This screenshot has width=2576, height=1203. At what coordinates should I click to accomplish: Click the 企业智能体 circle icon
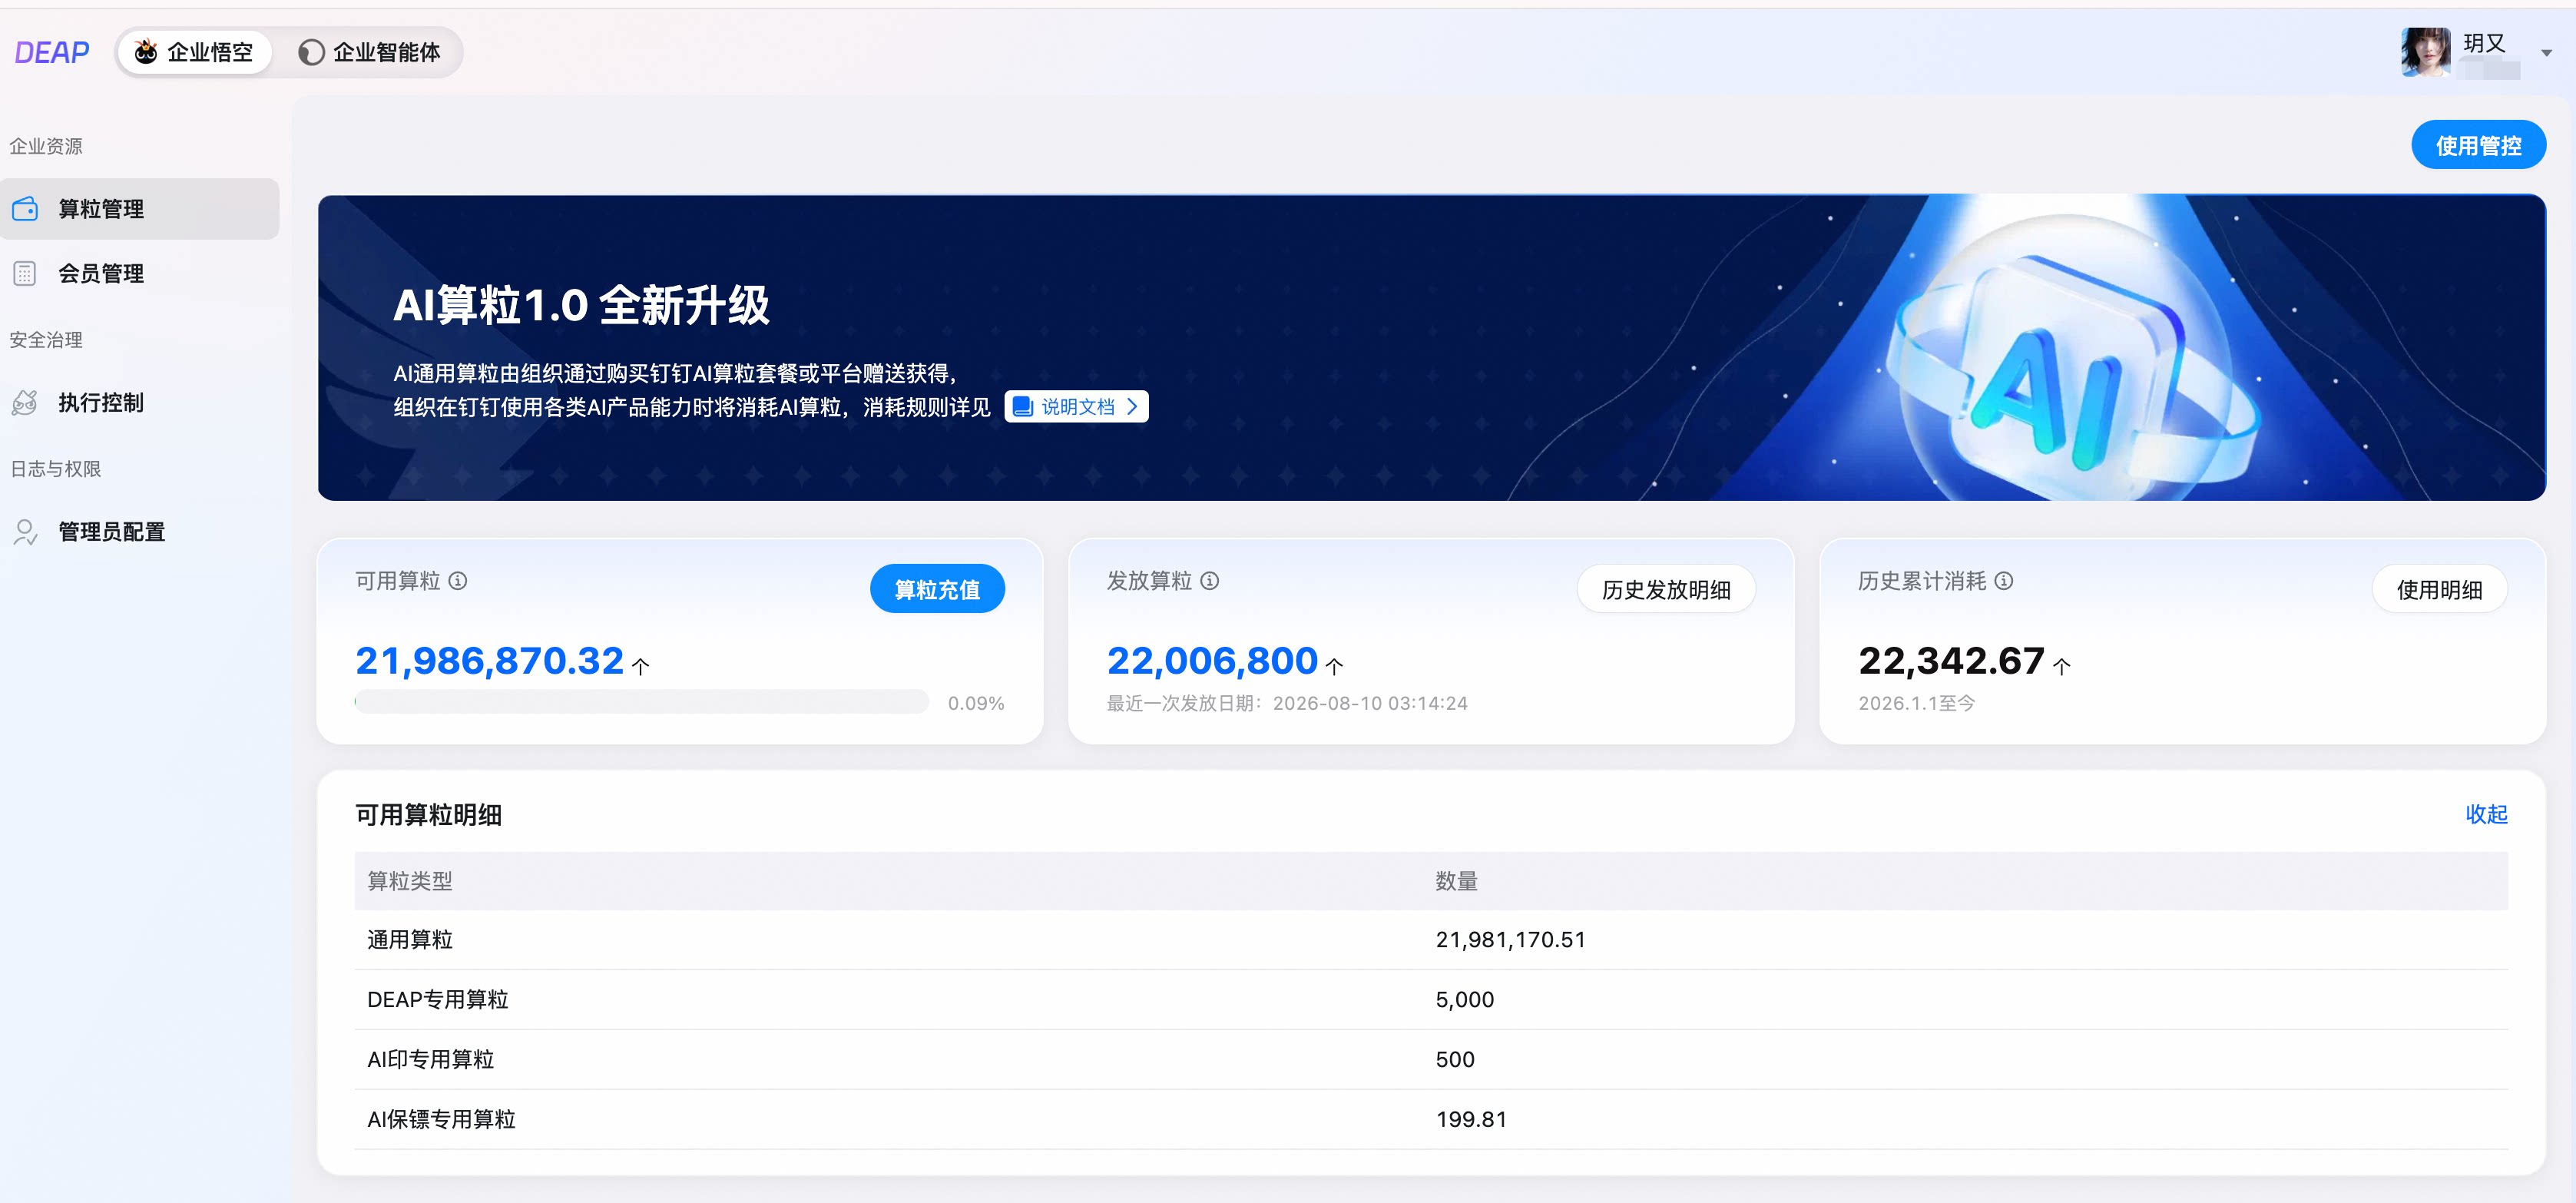[311, 52]
